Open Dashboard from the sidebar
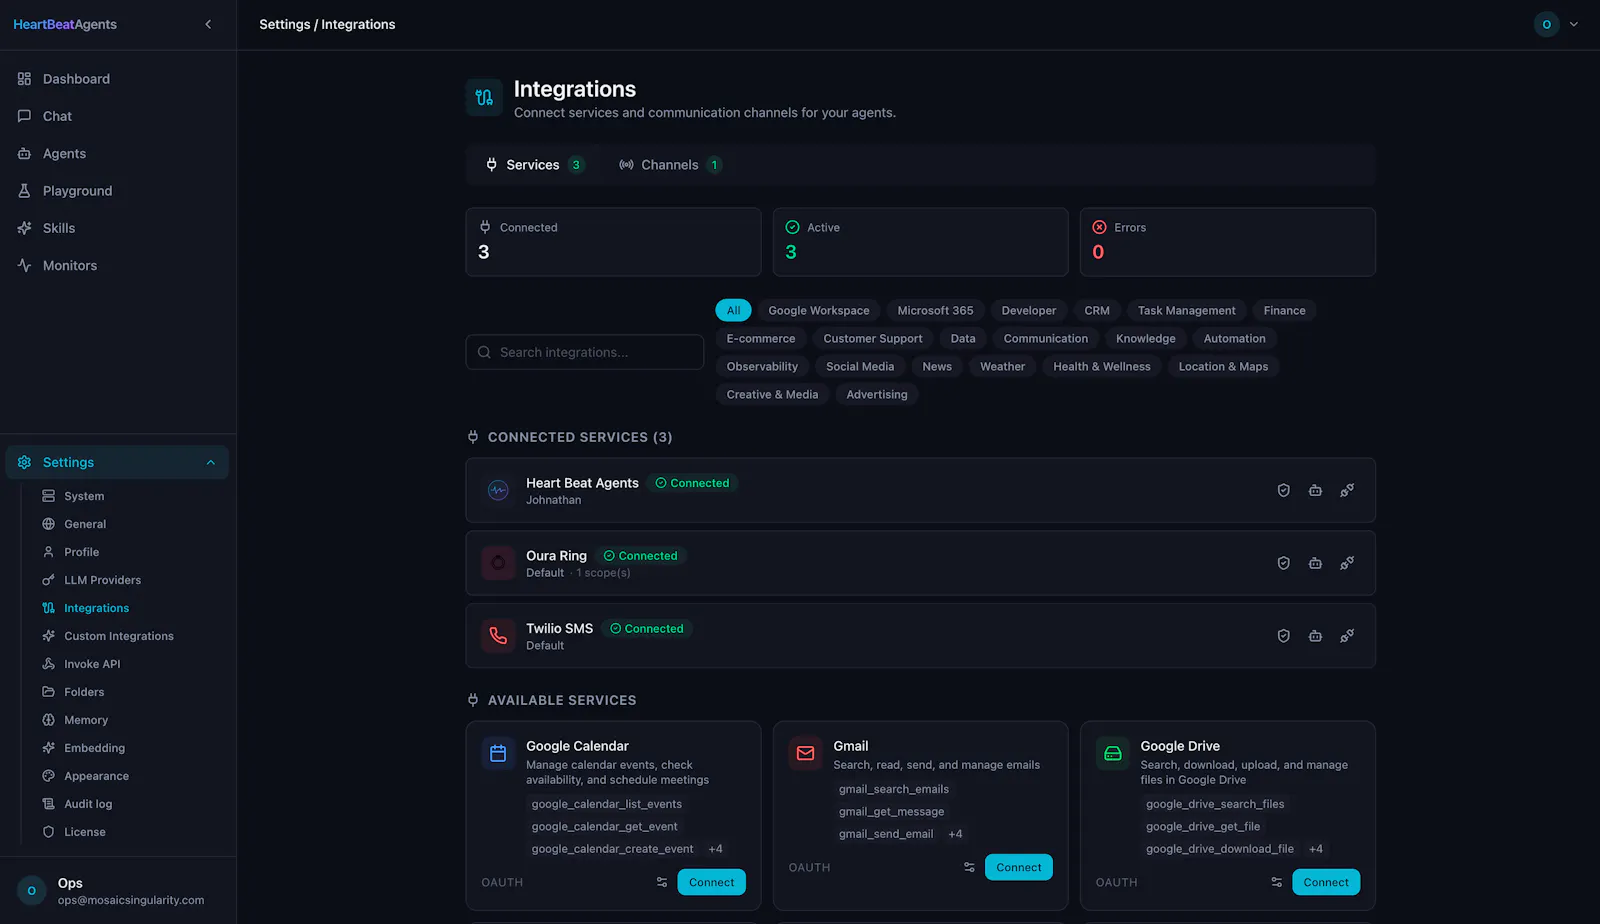The width and height of the screenshot is (1600, 924). (x=118, y=79)
